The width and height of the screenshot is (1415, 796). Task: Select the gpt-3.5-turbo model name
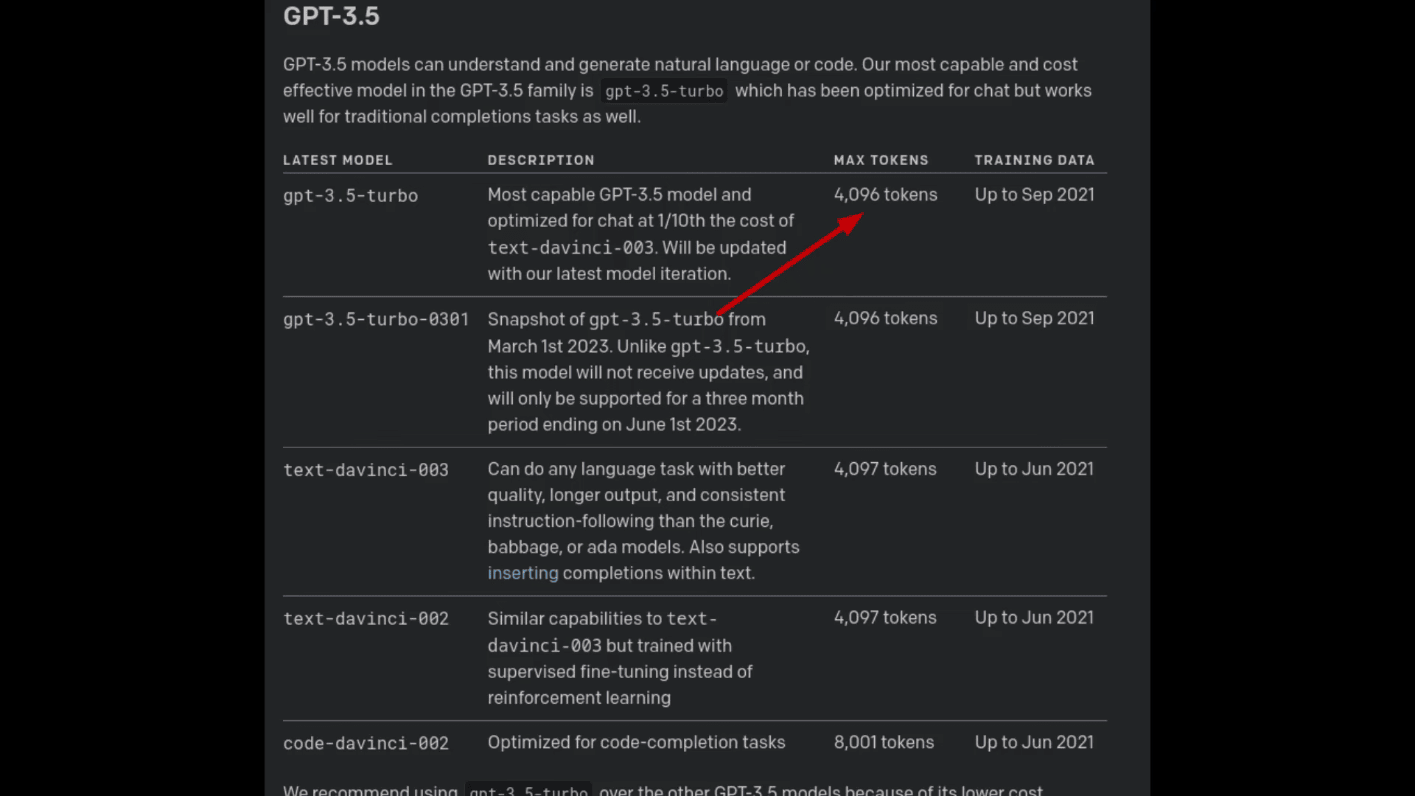[x=350, y=196]
